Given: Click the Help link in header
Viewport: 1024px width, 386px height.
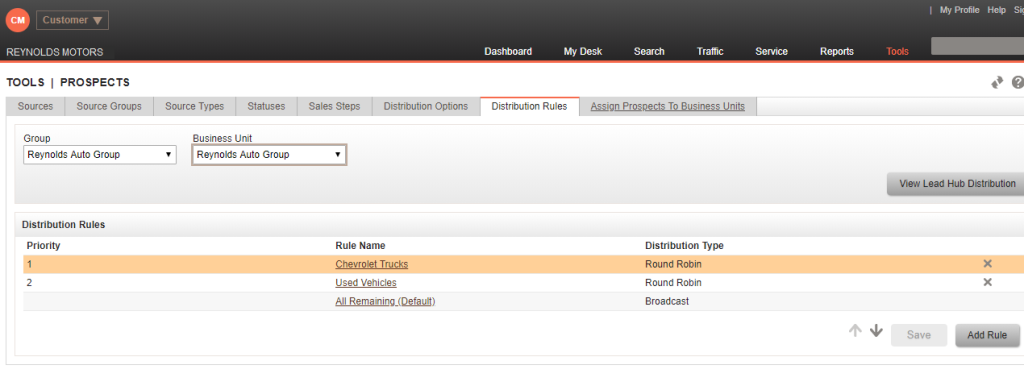Looking at the screenshot, I should tap(997, 10).
